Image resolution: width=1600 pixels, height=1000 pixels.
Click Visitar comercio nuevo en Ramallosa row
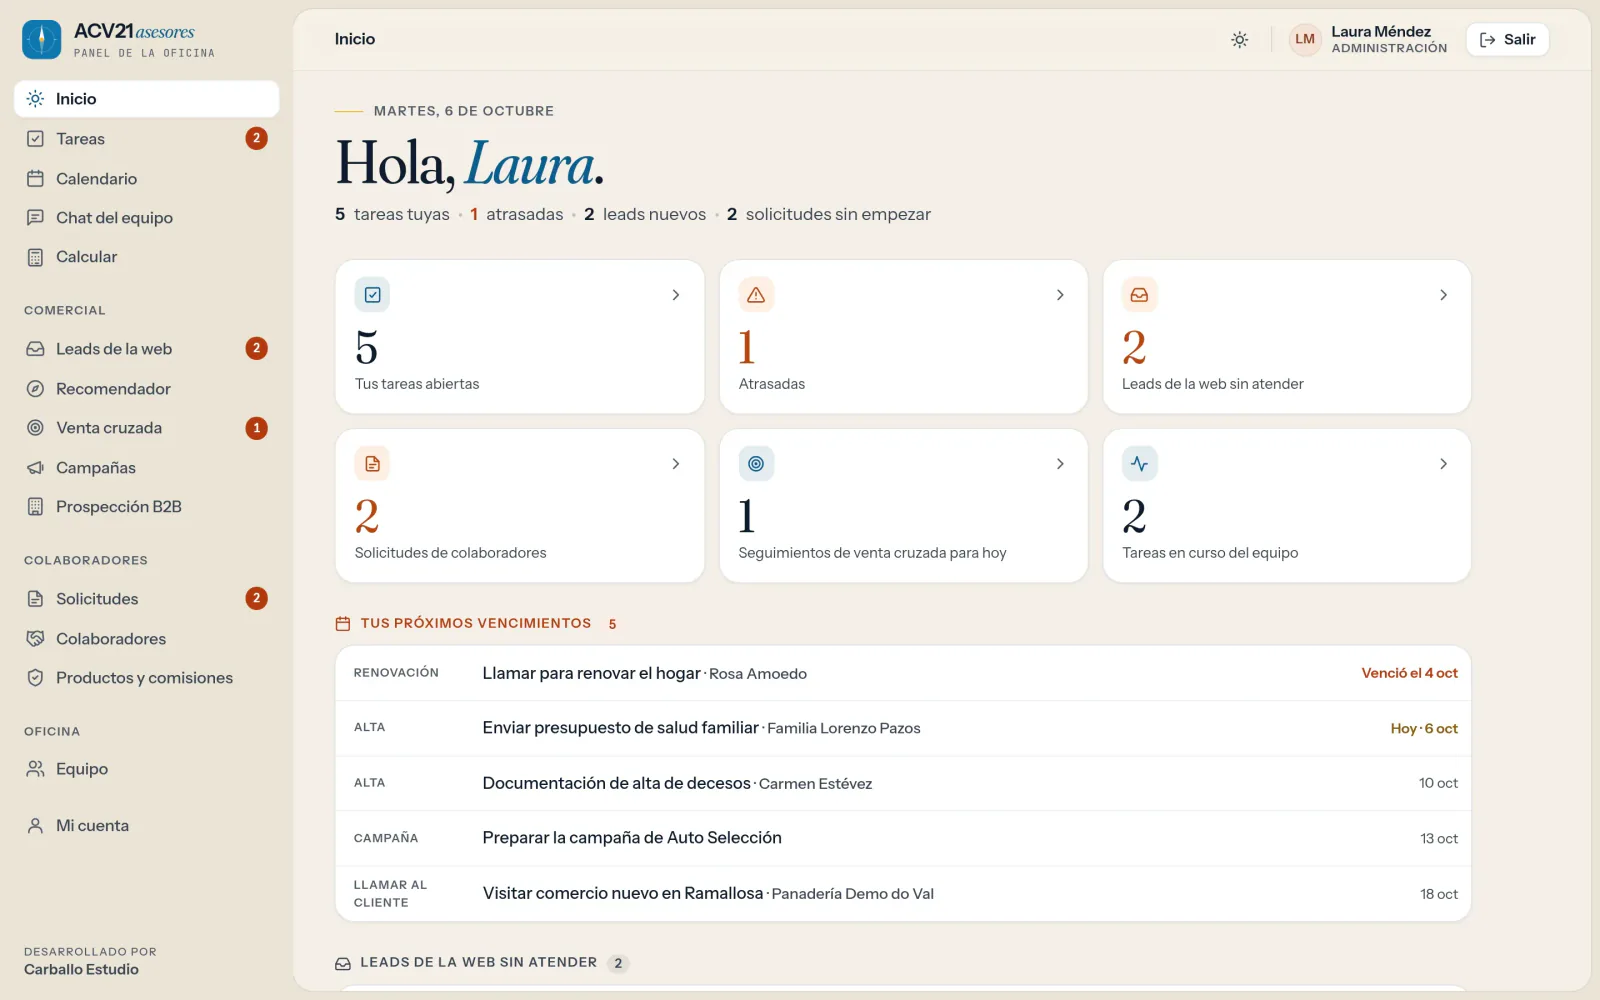click(903, 894)
